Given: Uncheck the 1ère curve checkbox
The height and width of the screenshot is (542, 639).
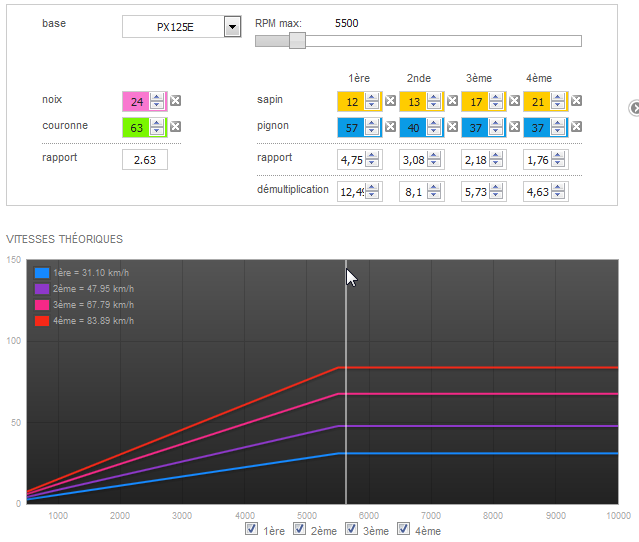Looking at the screenshot, I should (251, 529).
